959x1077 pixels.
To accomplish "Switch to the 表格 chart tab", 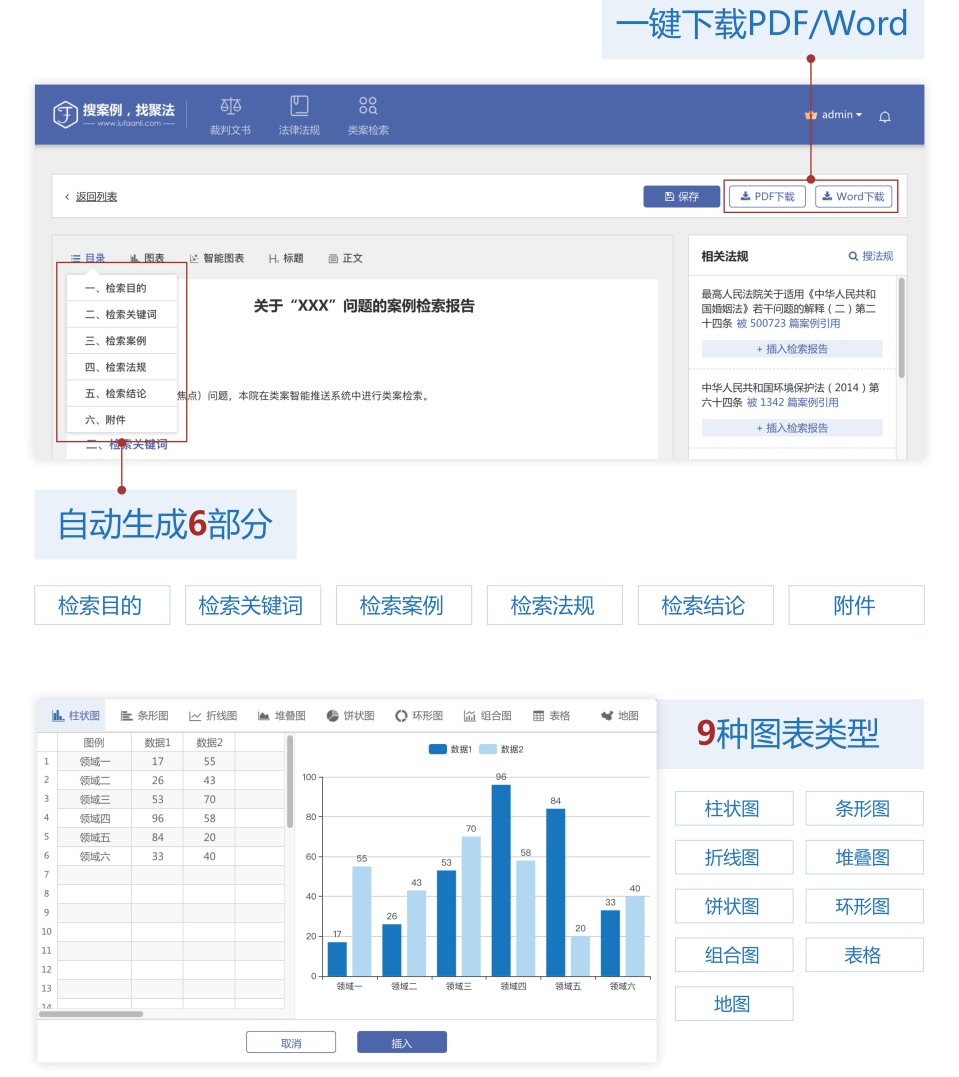I will tap(552, 716).
